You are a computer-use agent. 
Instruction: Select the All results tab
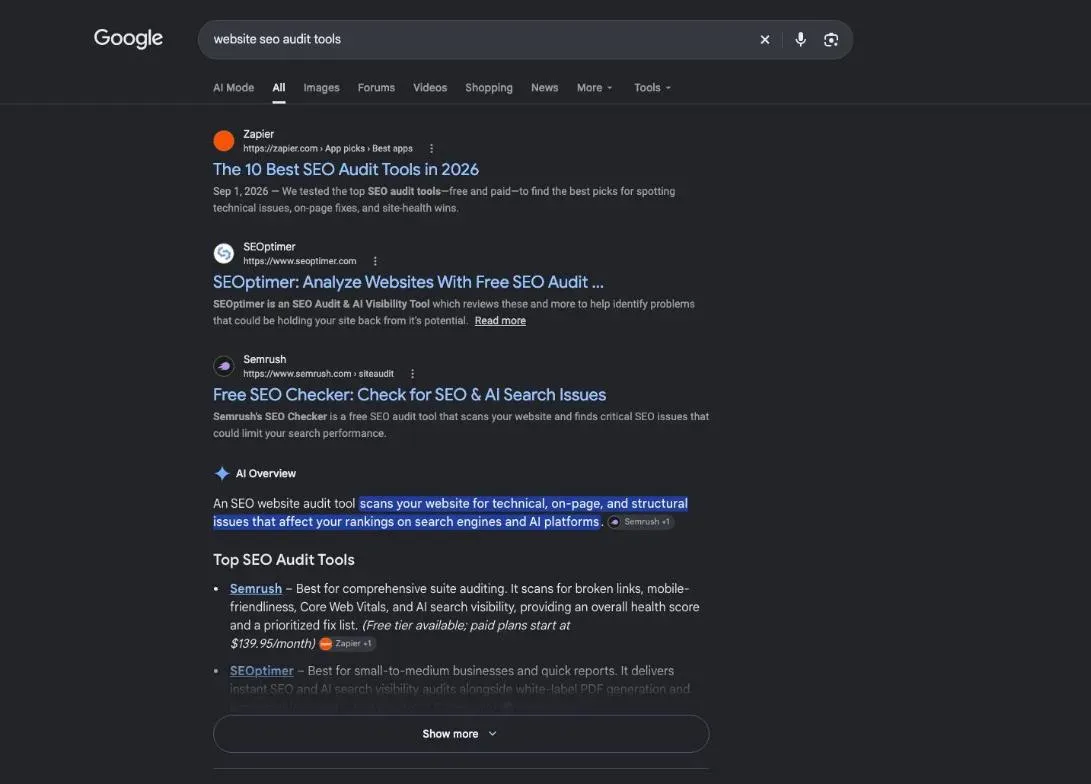[278, 88]
